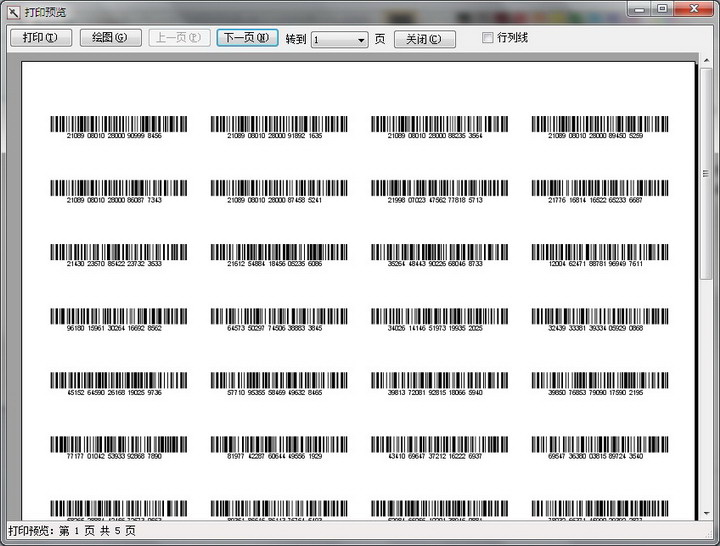Select barcode starting 43410 69647
The width and height of the screenshot is (720, 546).
(439, 448)
